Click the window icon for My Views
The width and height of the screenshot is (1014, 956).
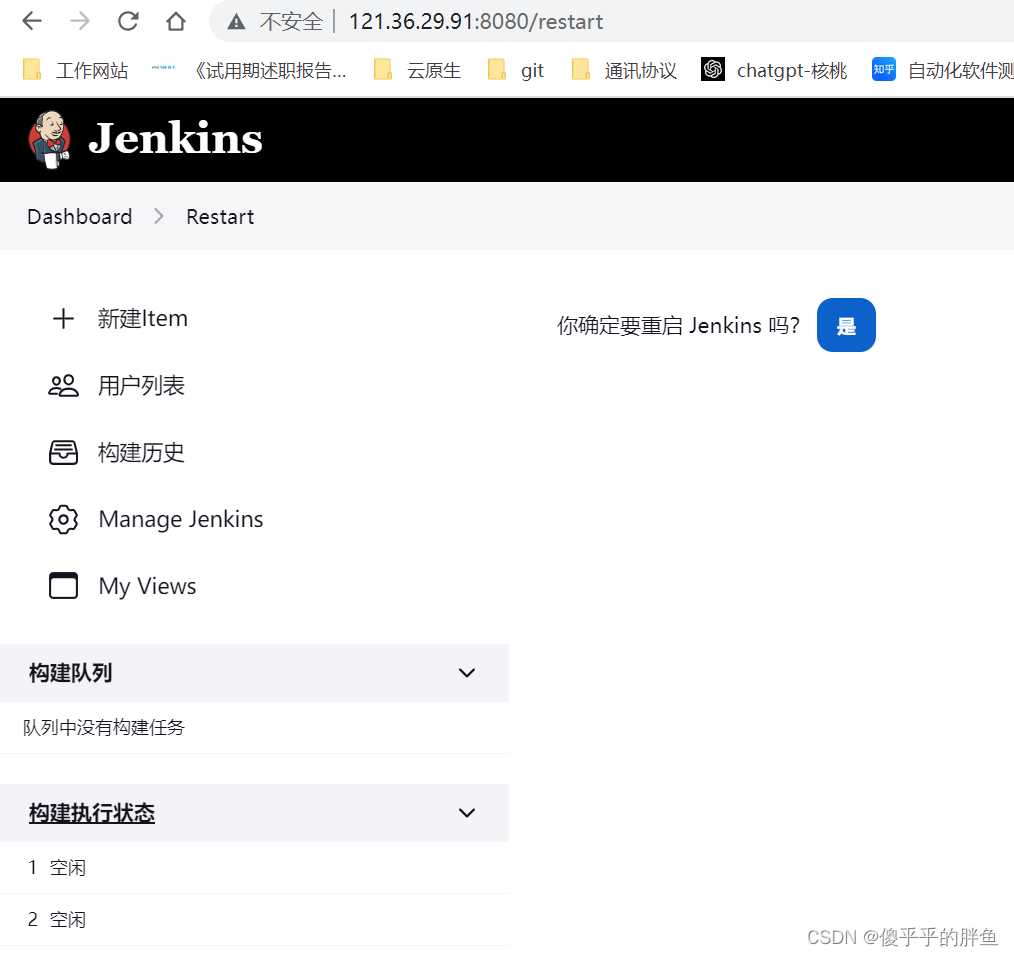click(x=63, y=586)
